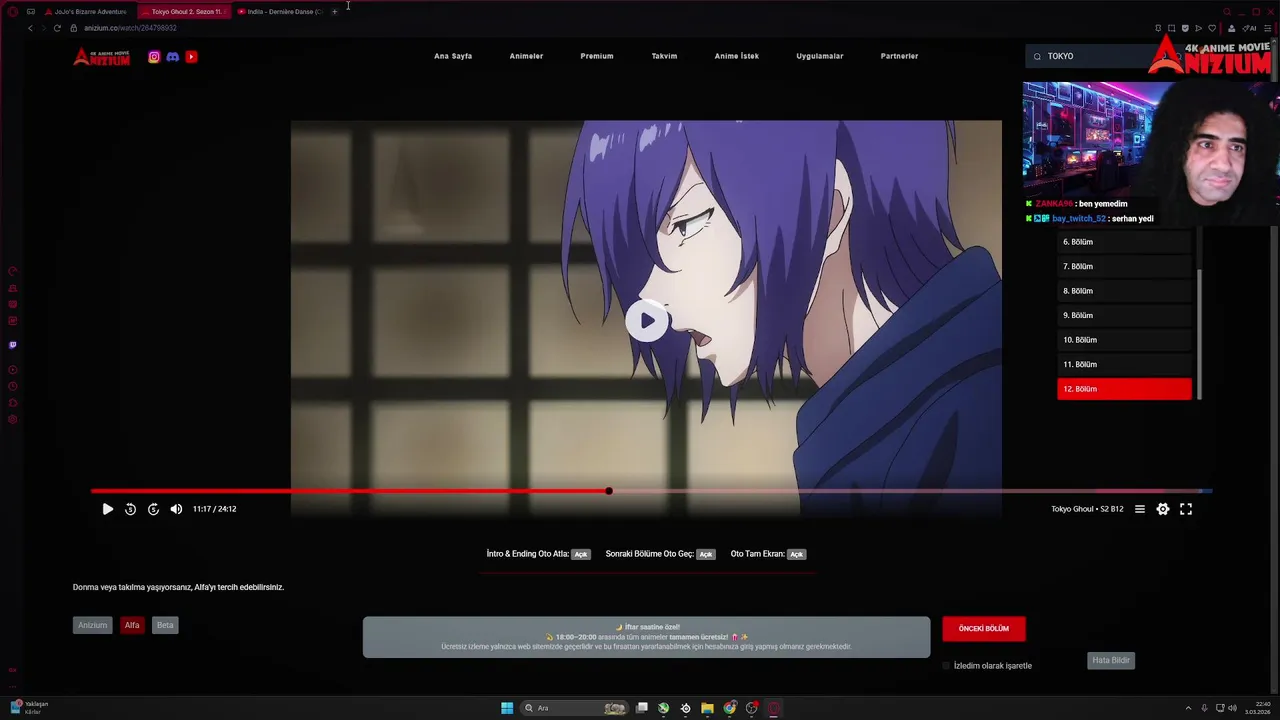The image size is (1280, 720).
Task: Click the small play button in player controls
Action: click(108, 509)
